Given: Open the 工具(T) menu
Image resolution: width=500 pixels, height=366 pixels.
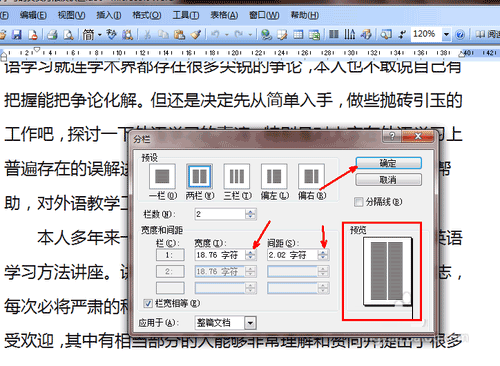Looking at the screenshot, I should [186, 15].
